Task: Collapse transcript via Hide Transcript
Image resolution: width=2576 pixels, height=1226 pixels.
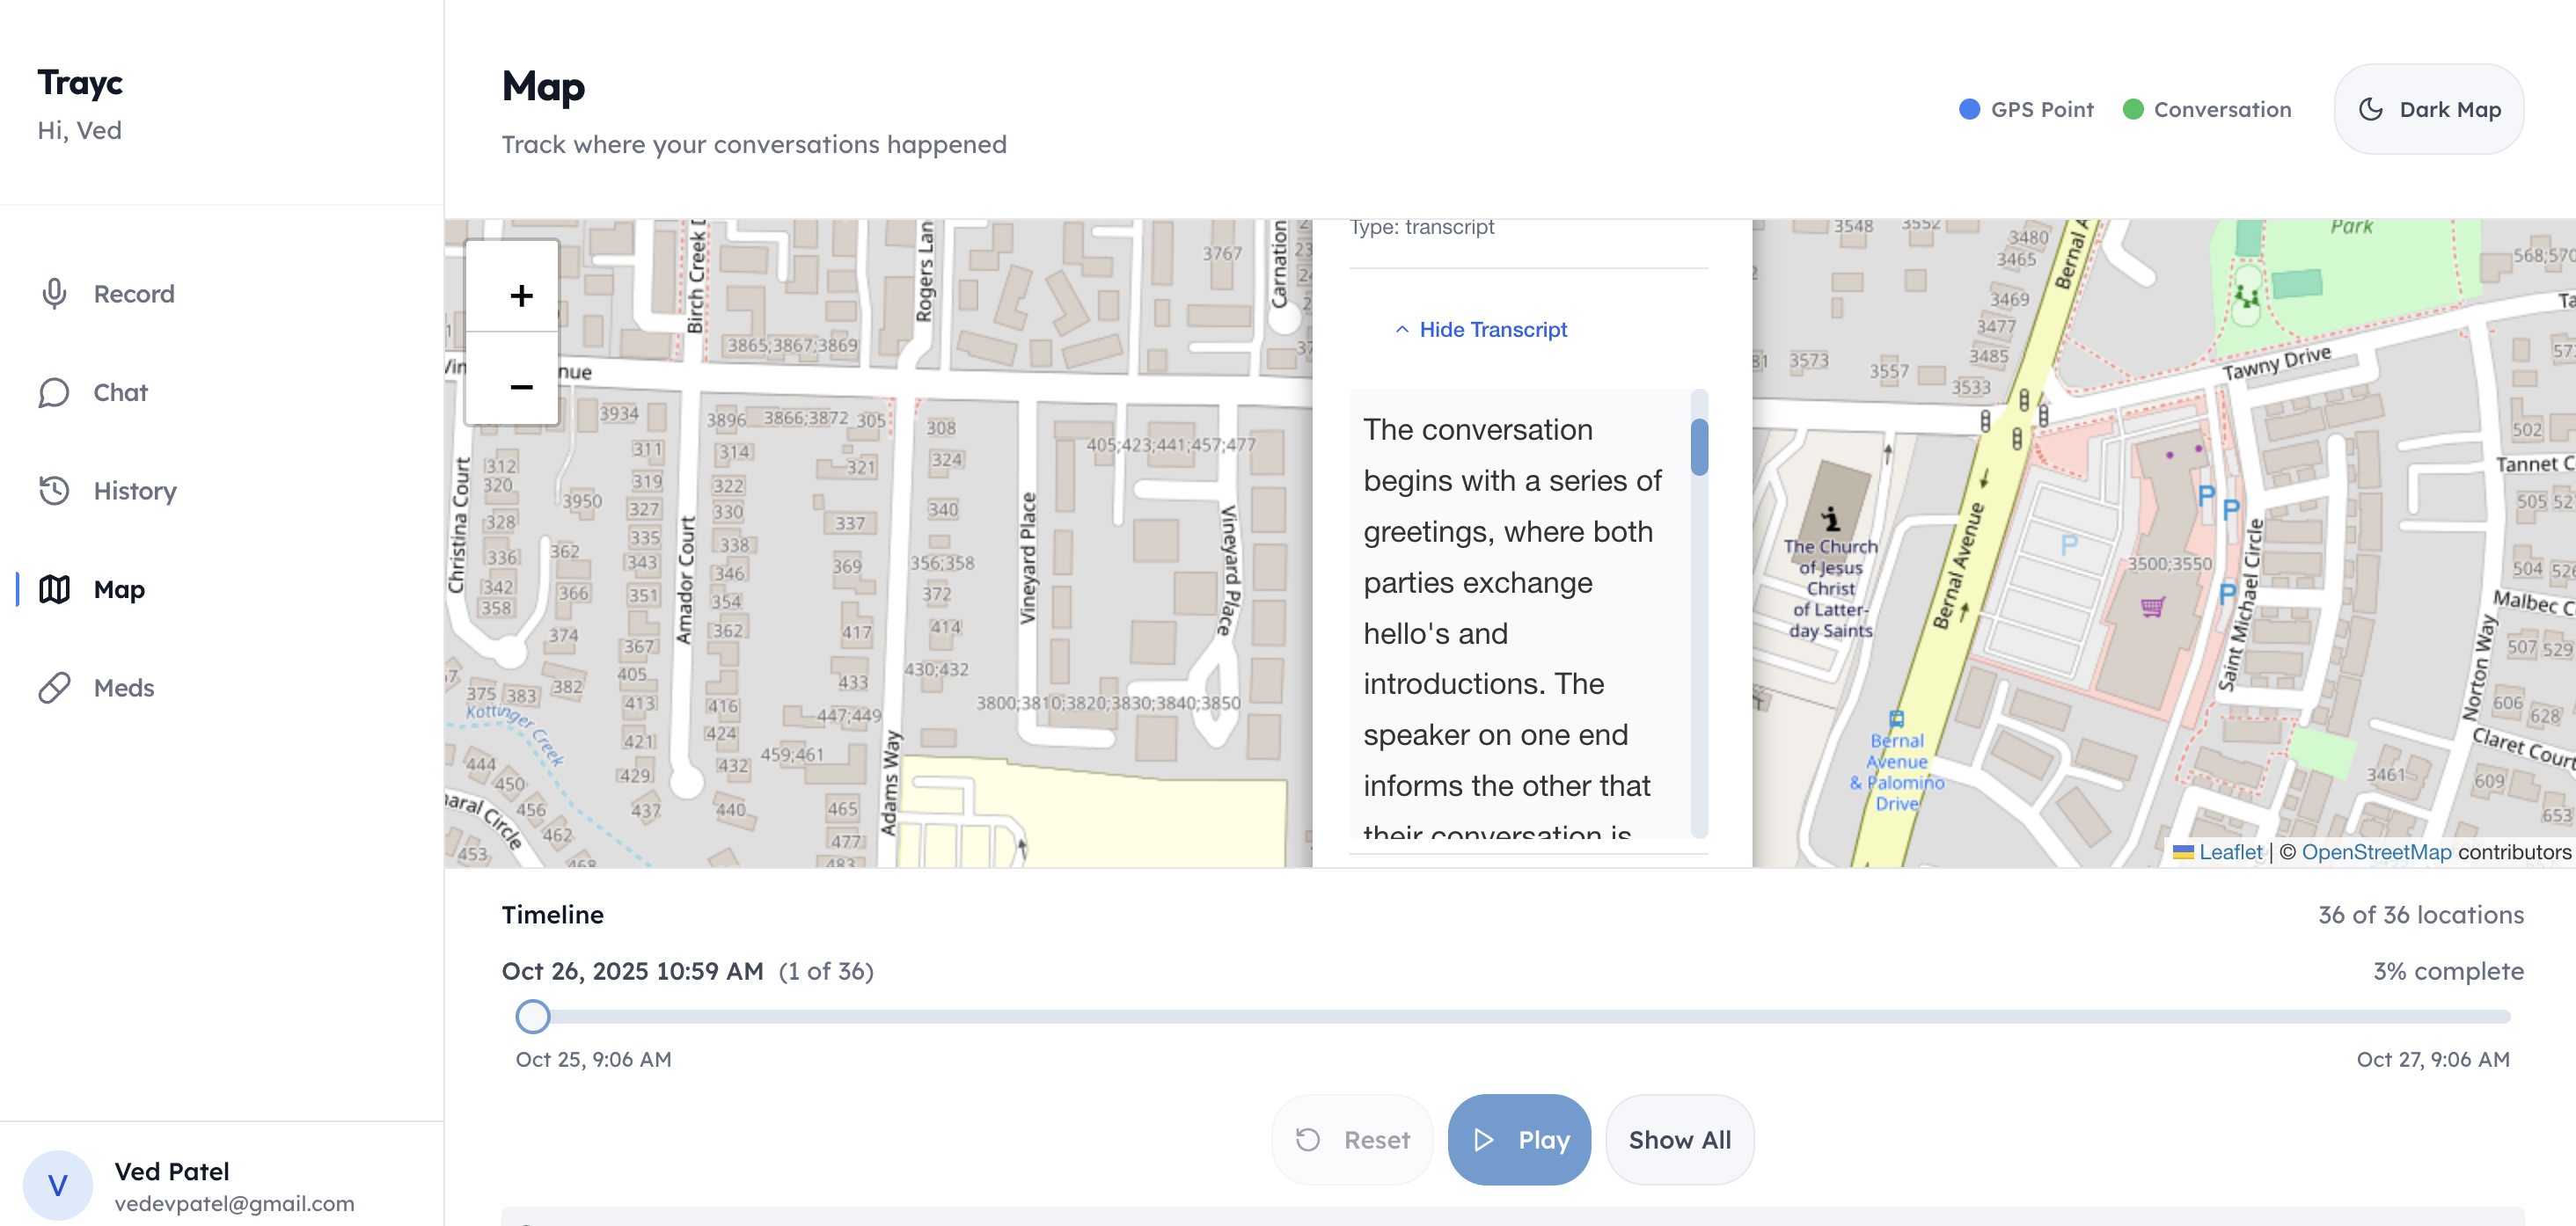Action: 1492,329
